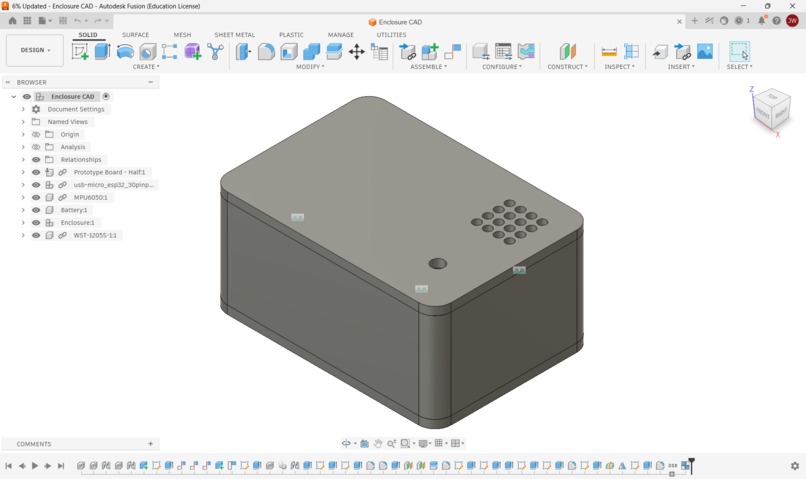Screen dimensions: 806x479
Task: Hide the WST-1205S-1:1 component
Action: click(36, 235)
